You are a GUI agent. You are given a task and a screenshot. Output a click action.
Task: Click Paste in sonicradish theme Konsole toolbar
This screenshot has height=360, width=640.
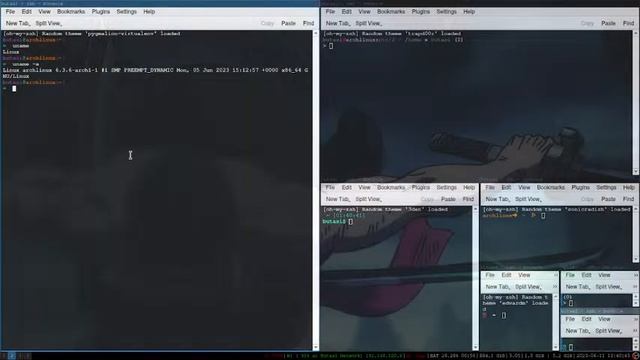[608, 199]
